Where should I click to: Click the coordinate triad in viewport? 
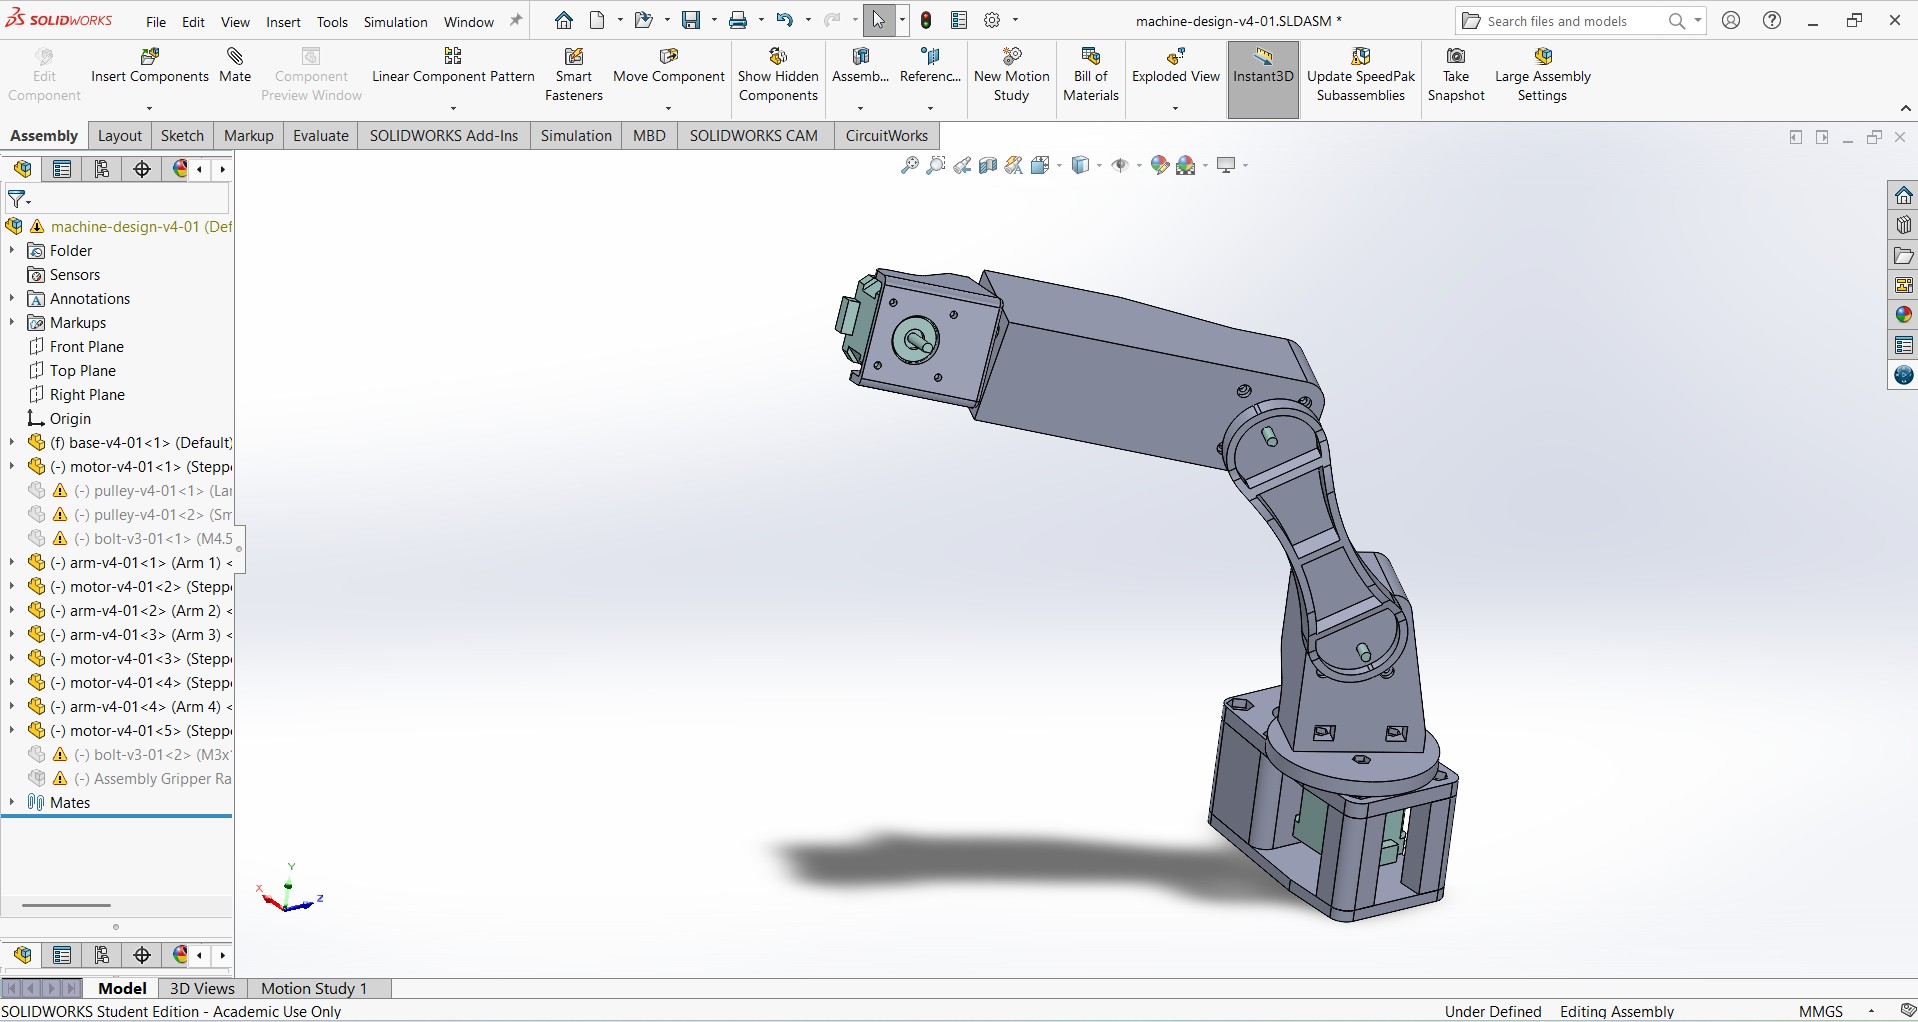point(289,888)
